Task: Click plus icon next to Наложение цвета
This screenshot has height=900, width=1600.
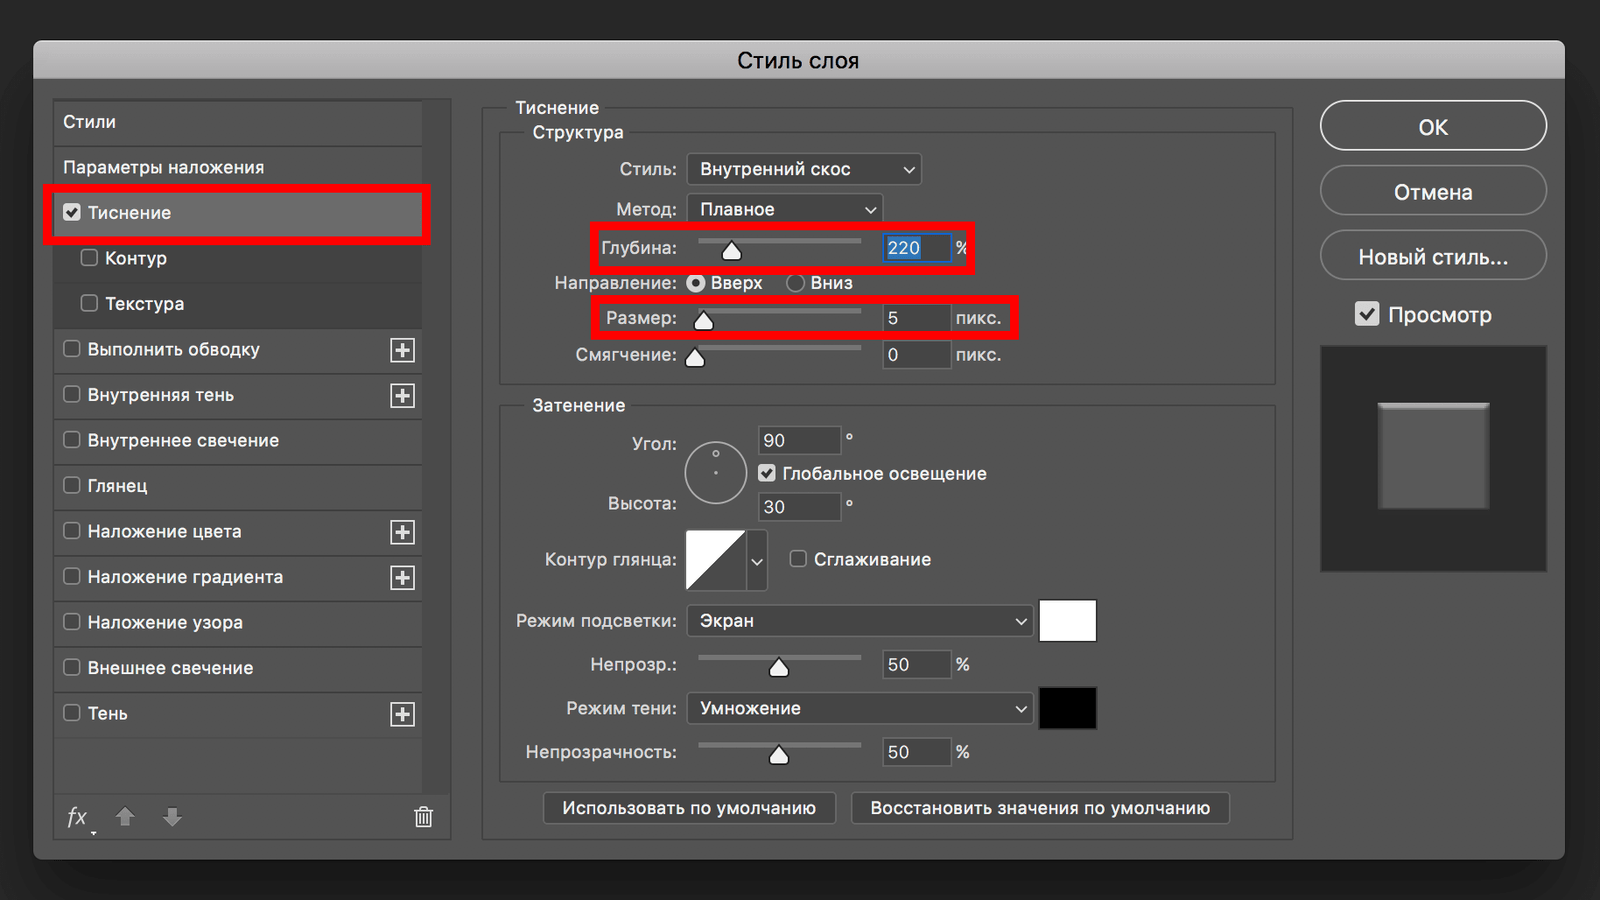Action: [x=402, y=532]
